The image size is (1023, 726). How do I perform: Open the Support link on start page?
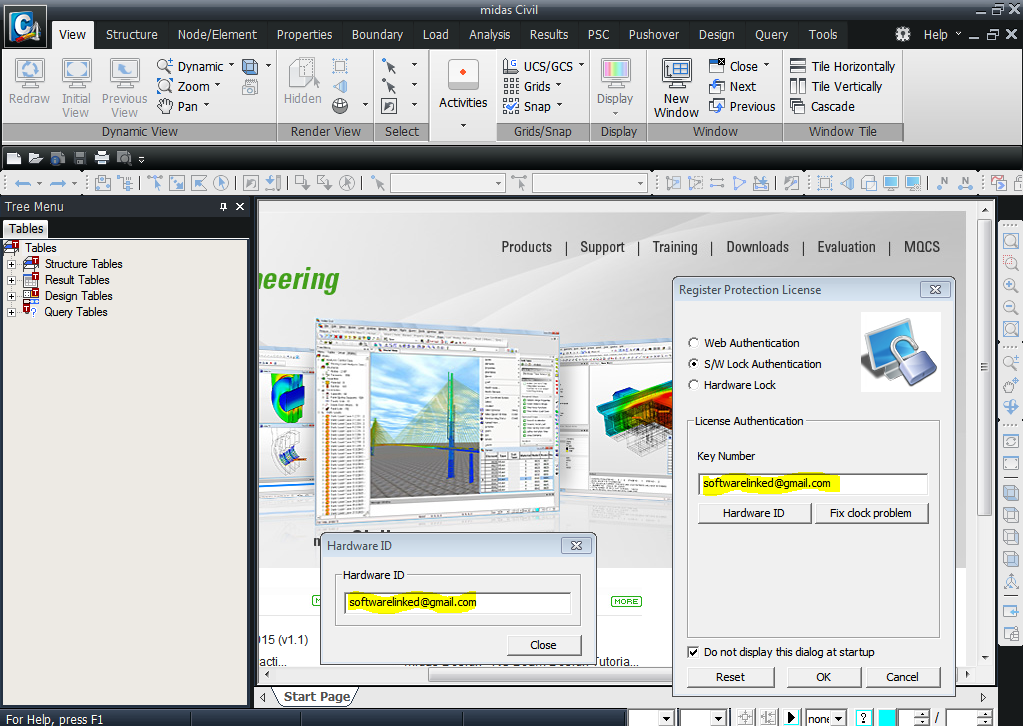tap(602, 247)
